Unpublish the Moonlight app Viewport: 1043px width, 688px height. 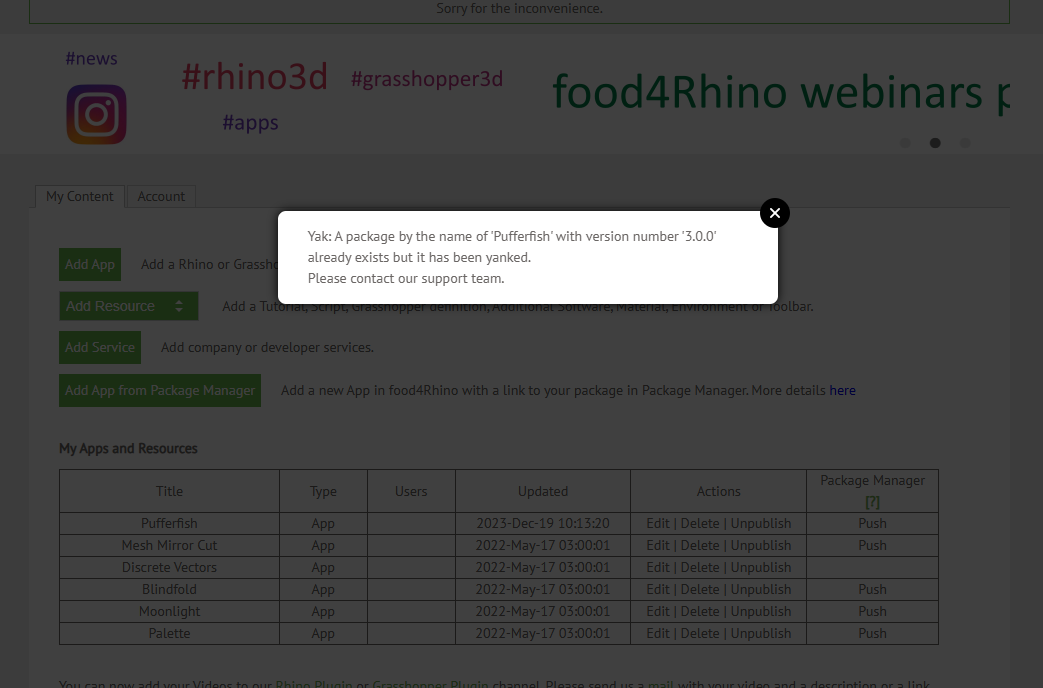[761, 611]
